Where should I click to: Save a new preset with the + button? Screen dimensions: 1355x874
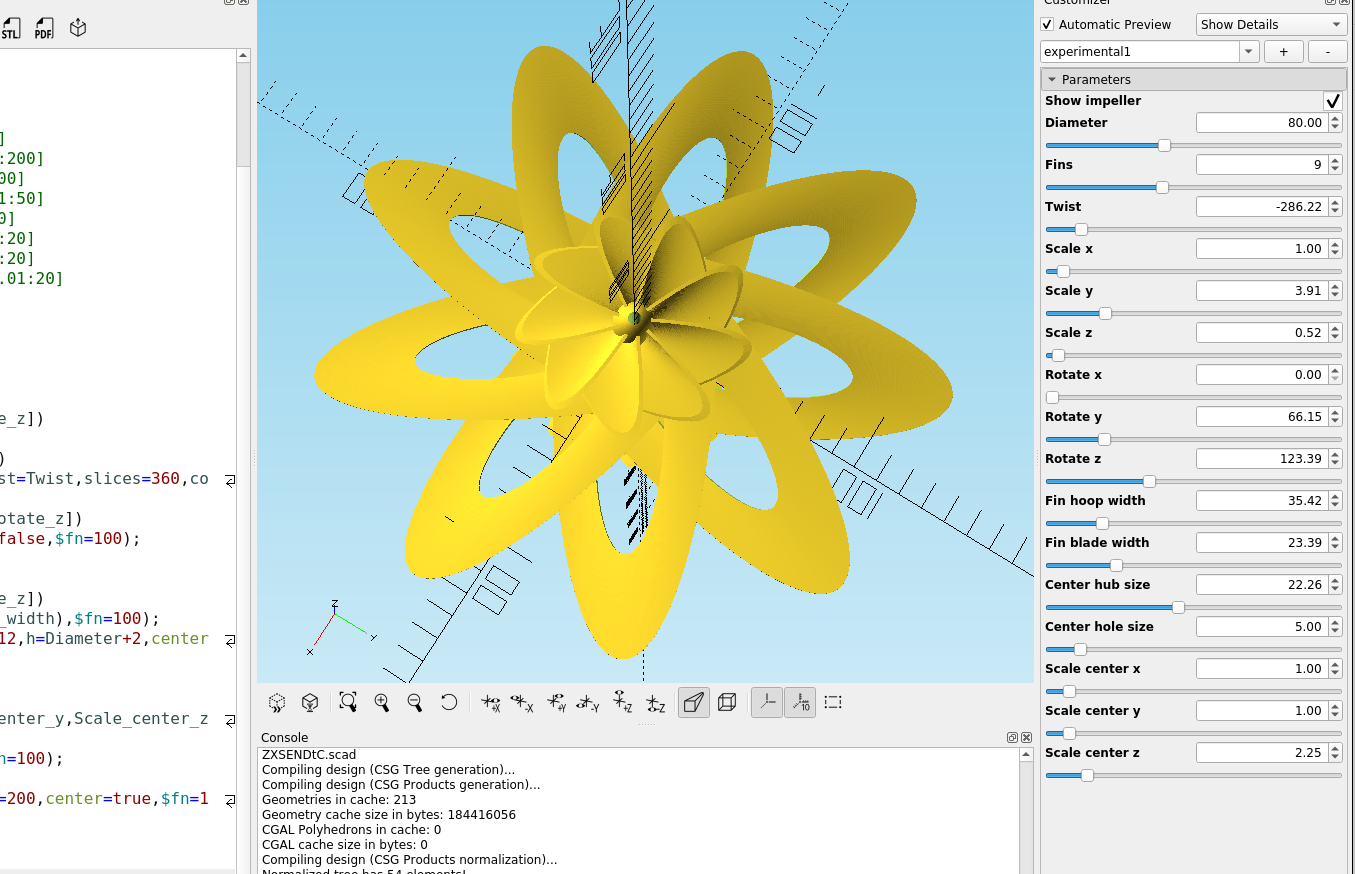[x=1283, y=51]
